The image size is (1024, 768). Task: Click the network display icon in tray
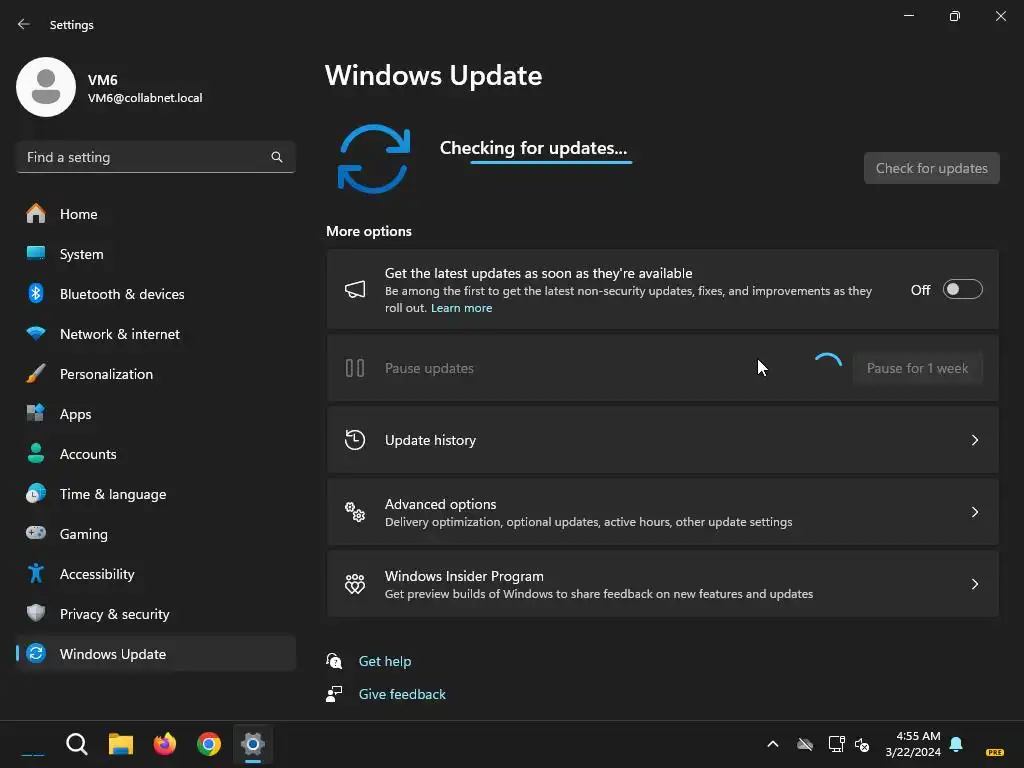837,744
